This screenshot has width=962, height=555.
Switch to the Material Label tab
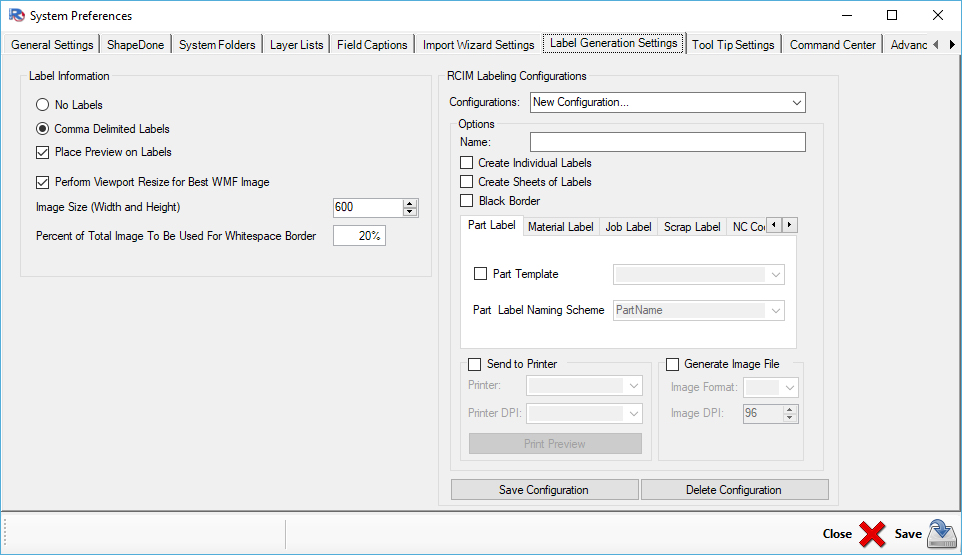click(561, 227)
